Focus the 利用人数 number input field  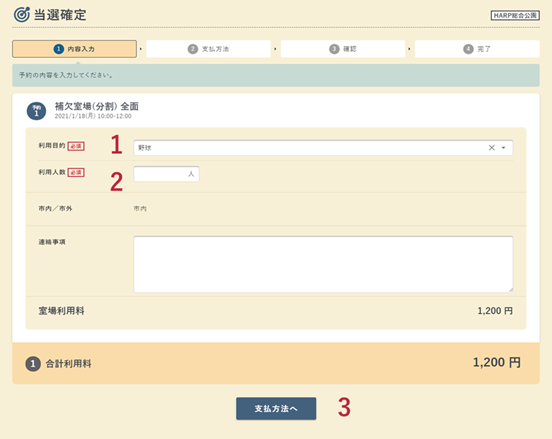pyautogui.click(x=167, y=174)
